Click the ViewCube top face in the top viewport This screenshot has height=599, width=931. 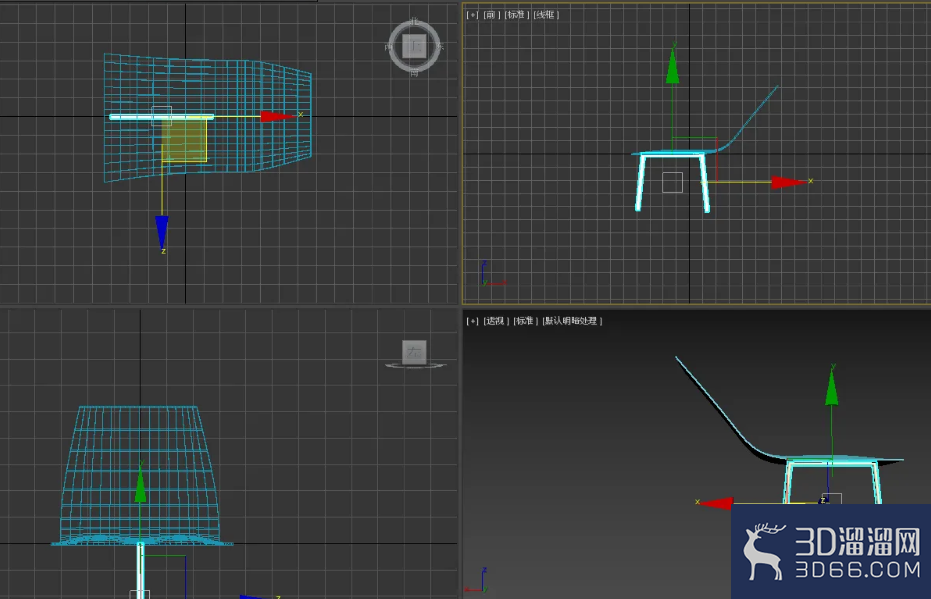pos(414,46)
